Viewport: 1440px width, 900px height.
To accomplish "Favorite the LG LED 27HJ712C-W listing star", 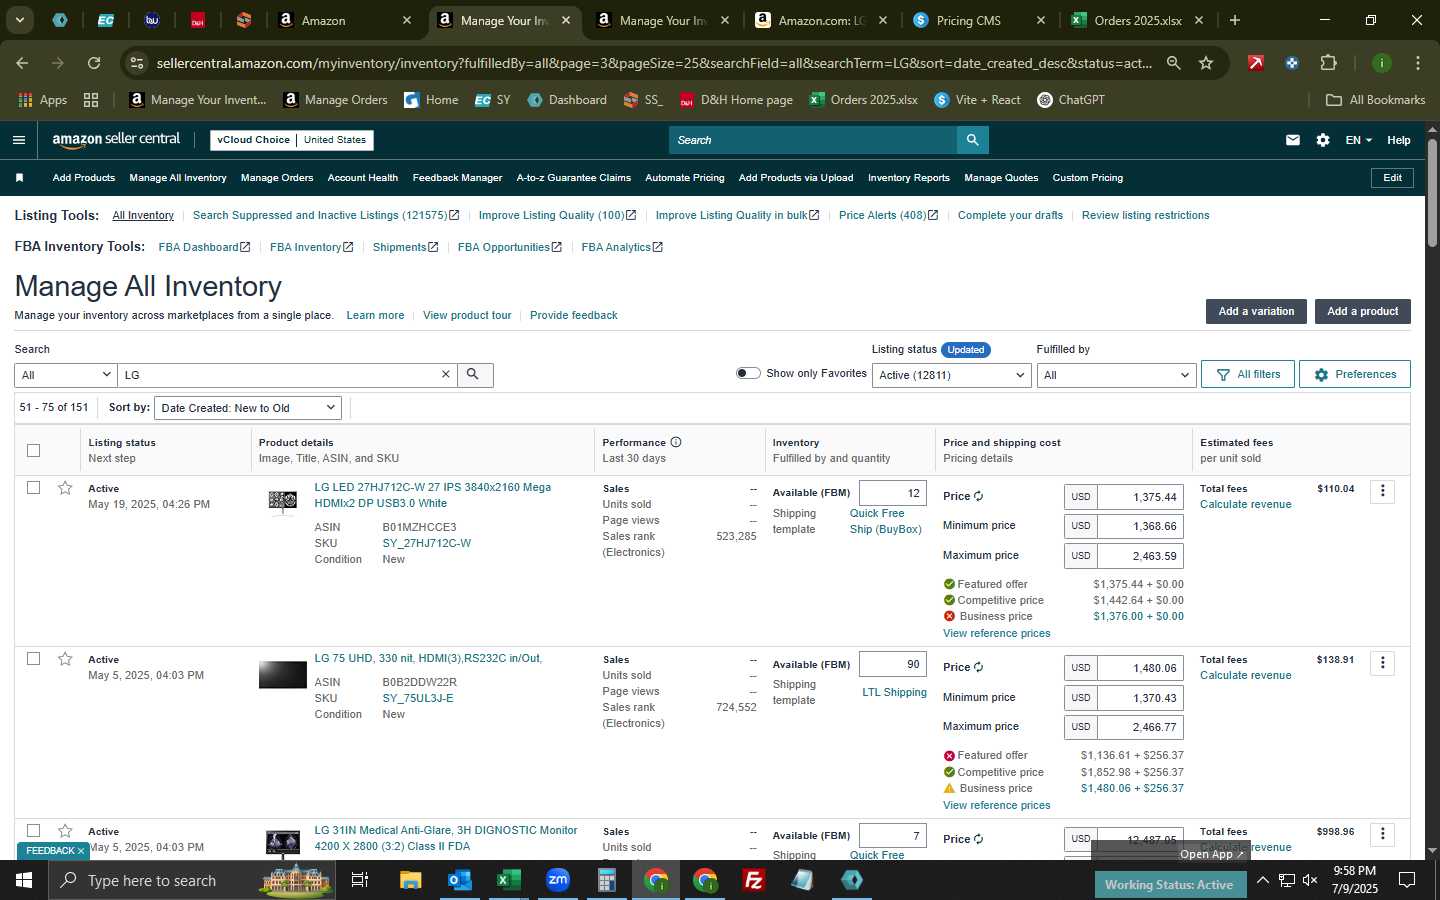I will (x=65, y=488).
